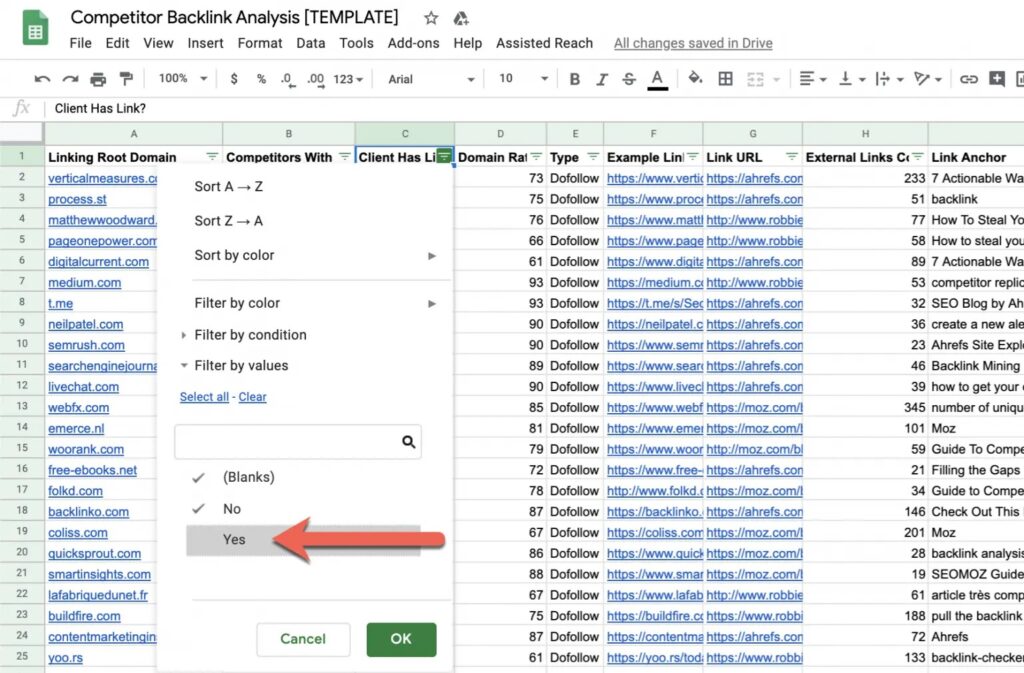The width and height of the screenshot is (1024, 673).
Task: Open the neilpatel.com link
Action: click(86, 324)
